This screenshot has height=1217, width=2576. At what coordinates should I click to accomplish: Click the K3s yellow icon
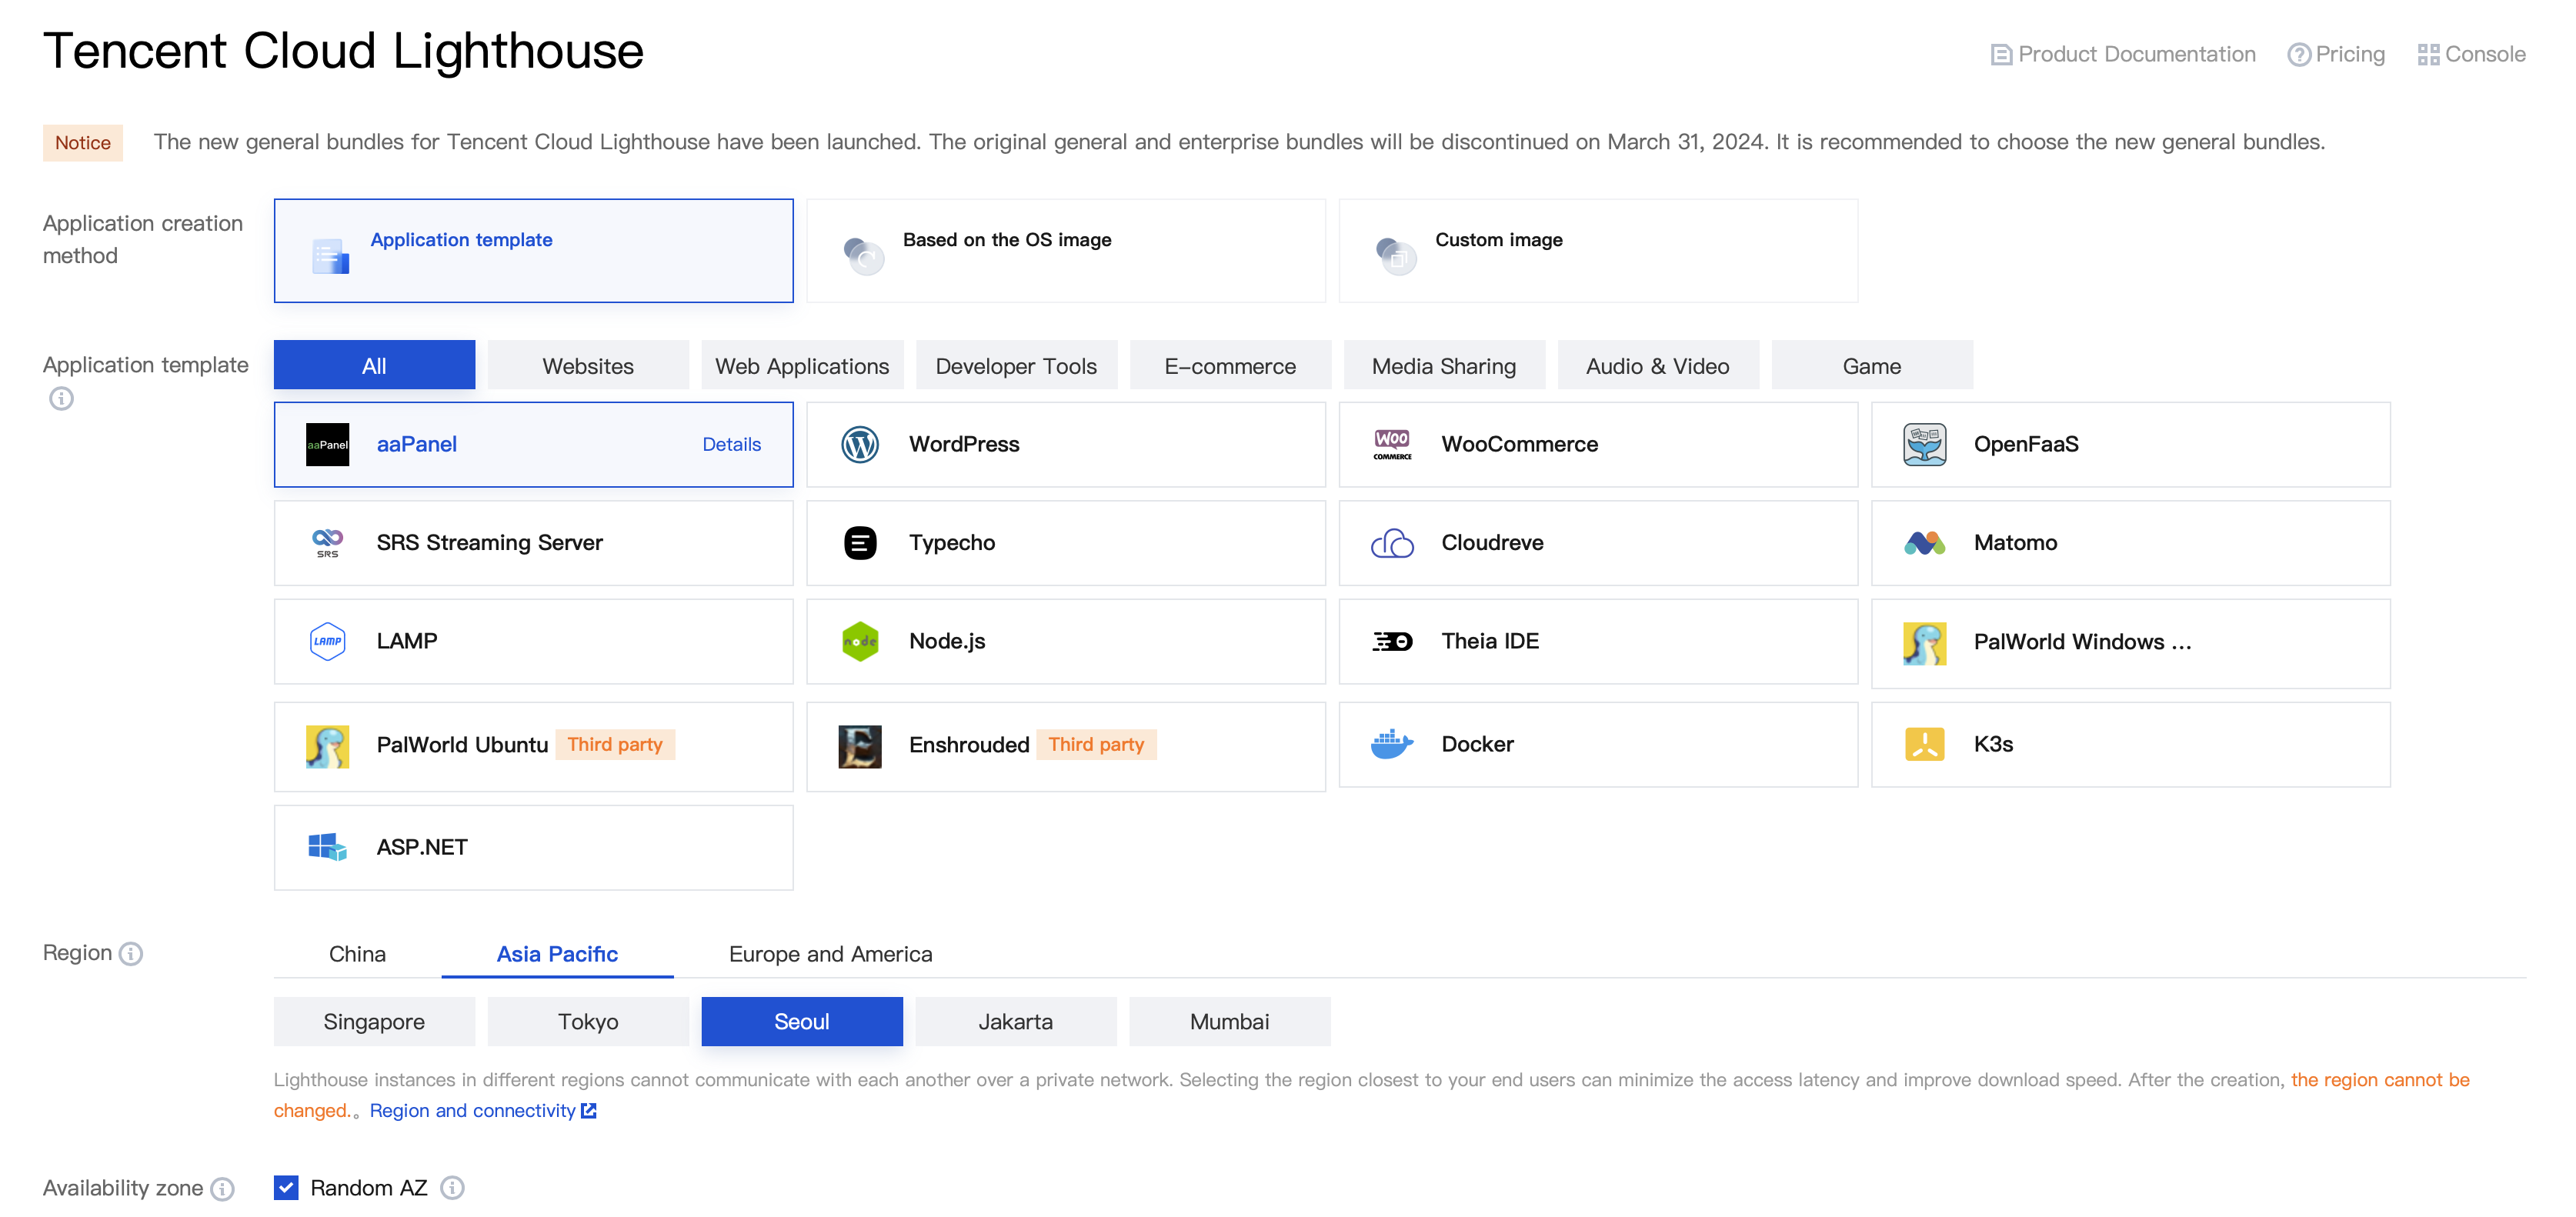coord(1924,744)
